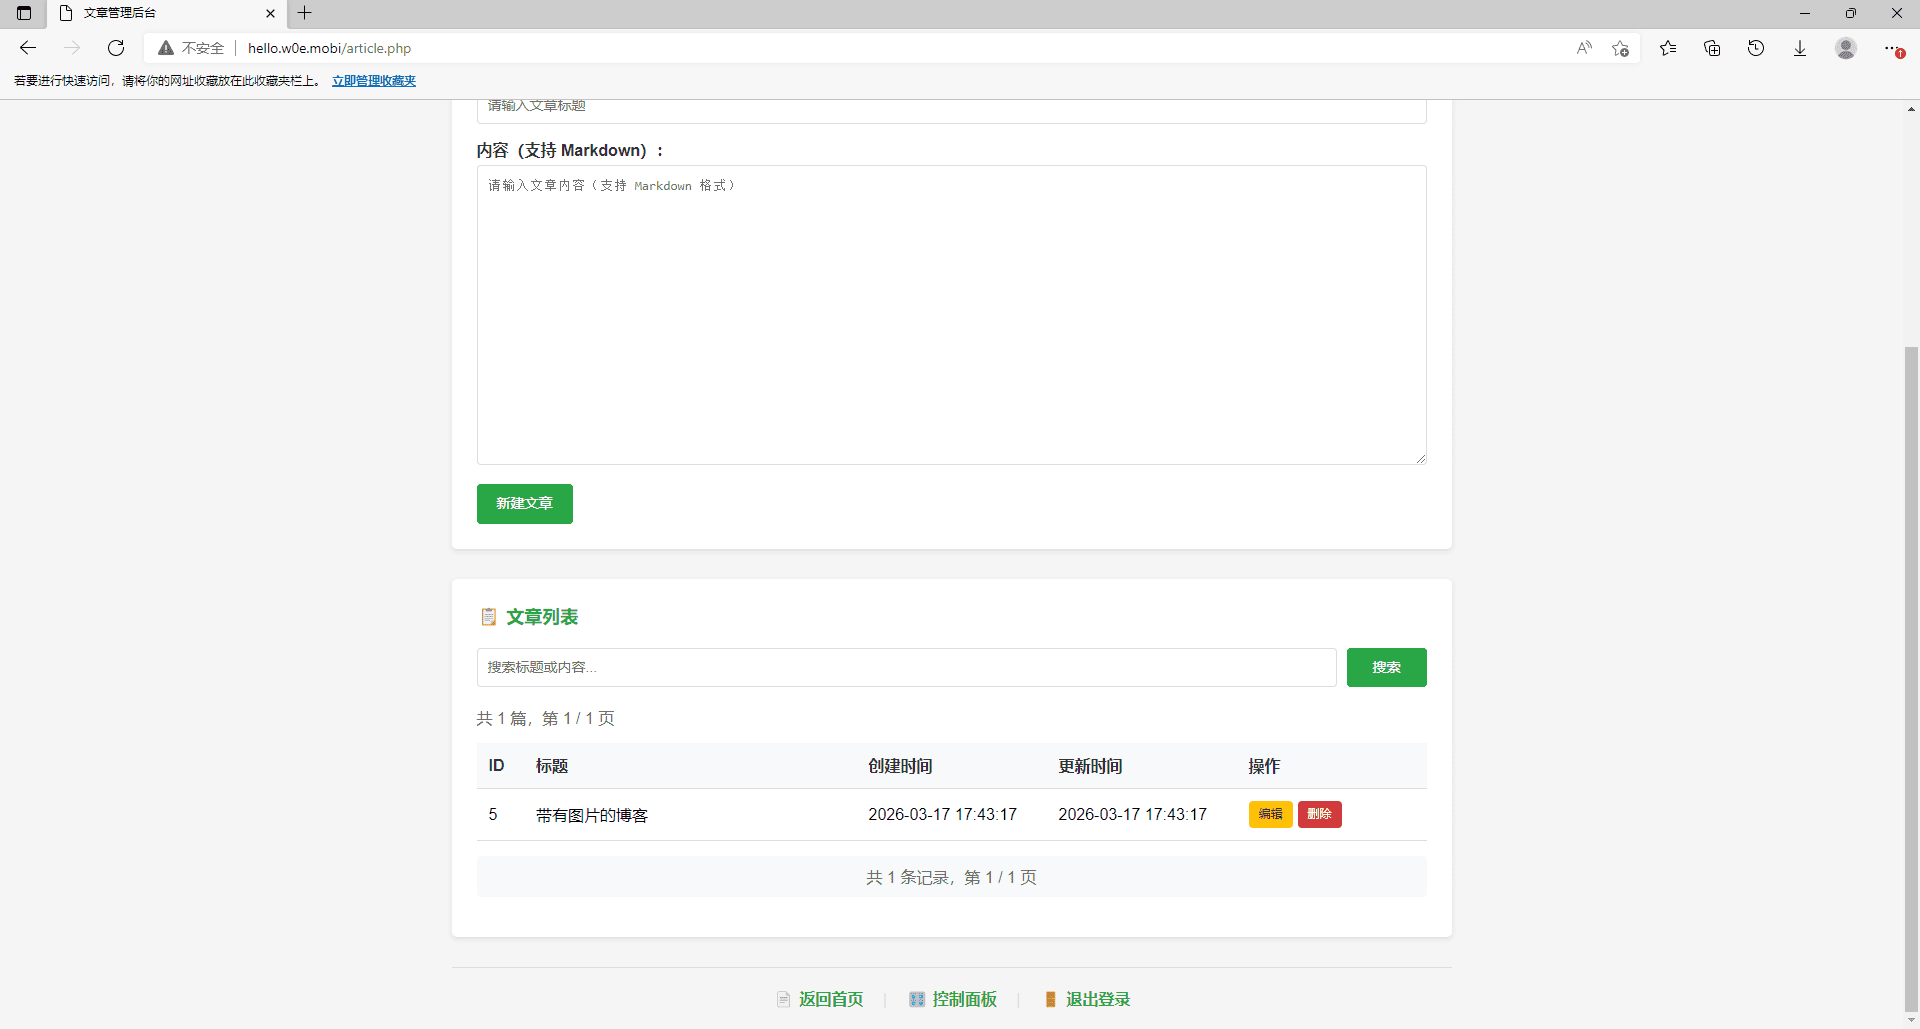Click the 删除 button for 带有图片的博客

pyautogui.click(x=1321, y=814)
